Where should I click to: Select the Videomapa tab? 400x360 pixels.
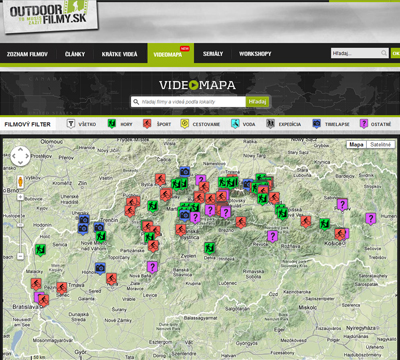[x=170, y=54]
